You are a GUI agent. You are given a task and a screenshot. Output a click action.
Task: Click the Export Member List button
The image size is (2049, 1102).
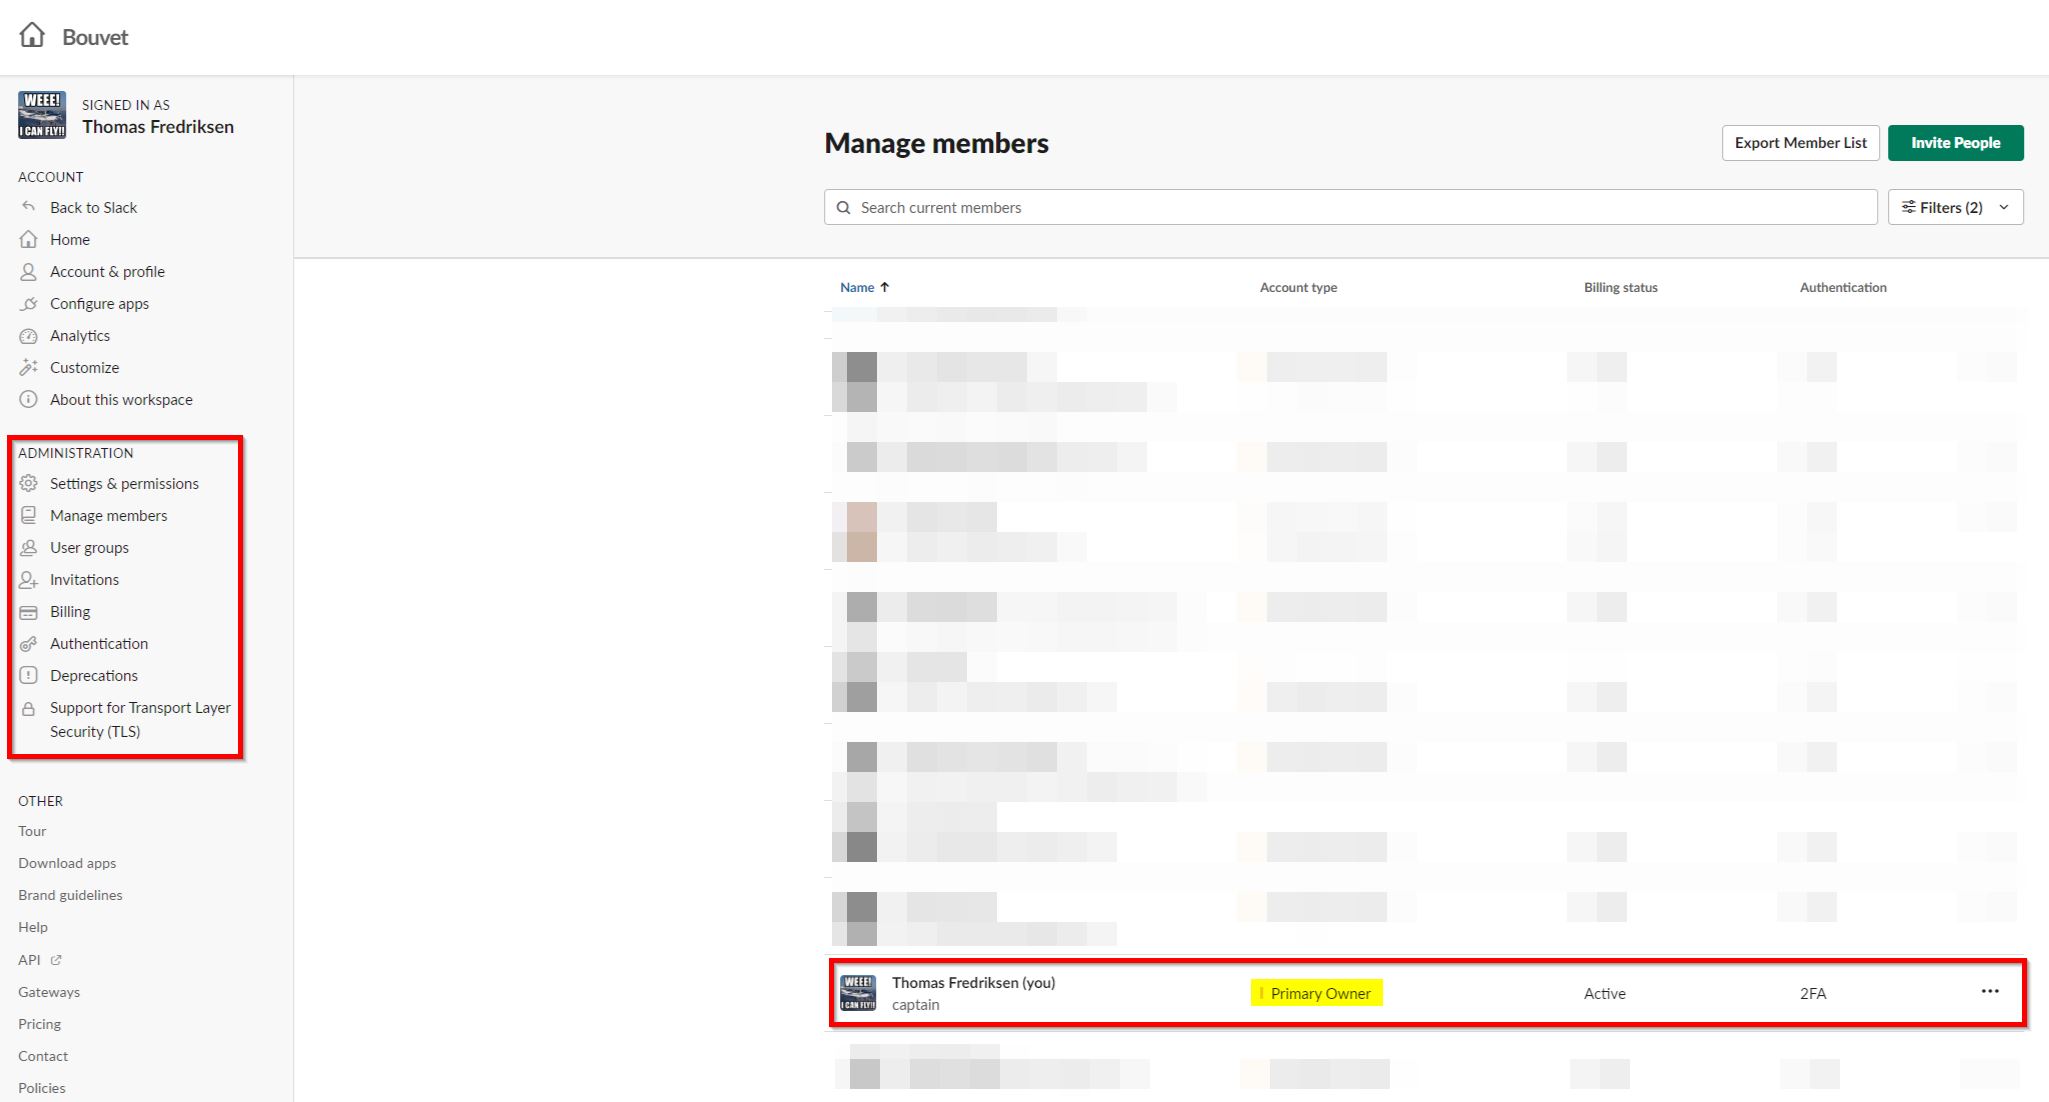pos(1798,141)
